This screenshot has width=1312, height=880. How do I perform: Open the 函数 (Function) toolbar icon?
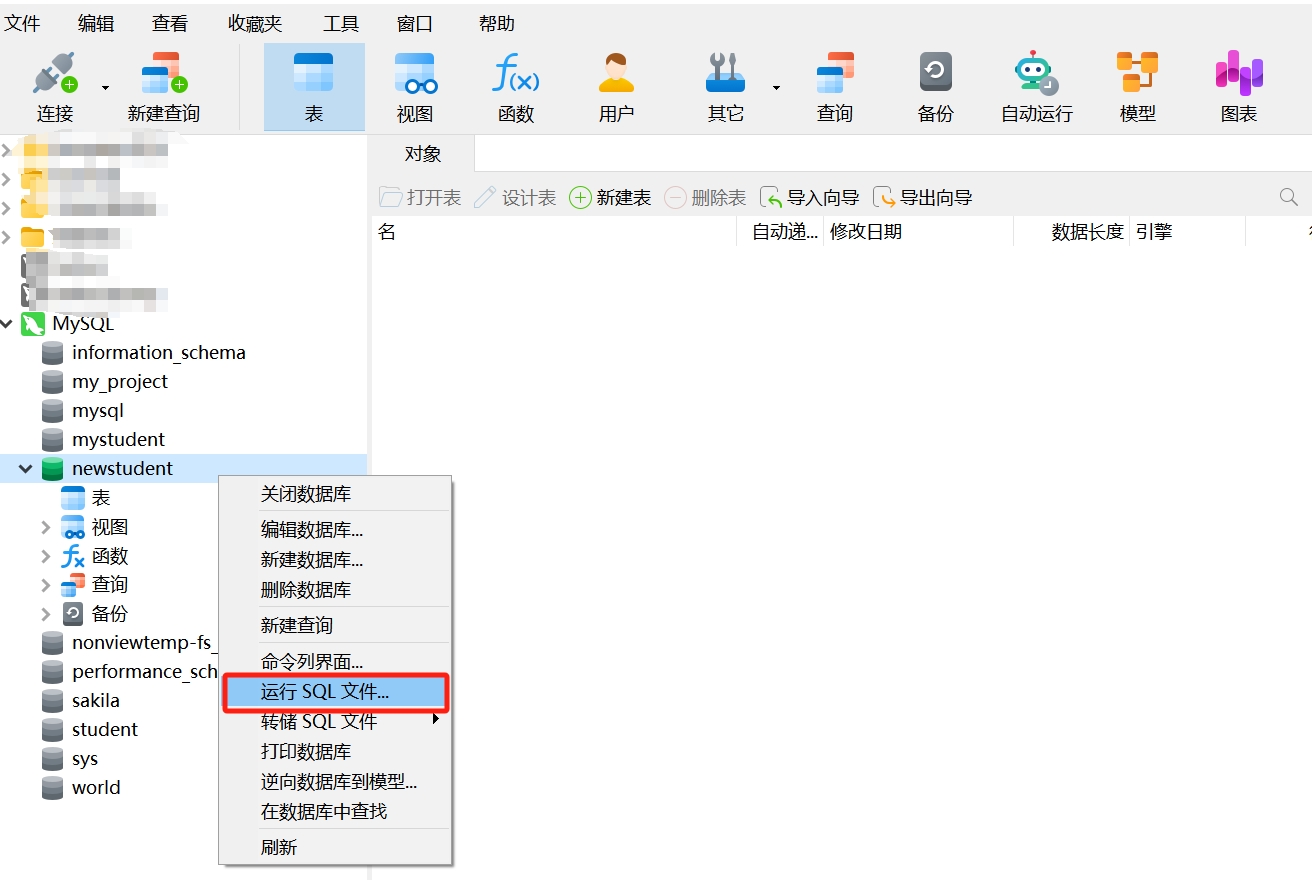coord(515,75)
